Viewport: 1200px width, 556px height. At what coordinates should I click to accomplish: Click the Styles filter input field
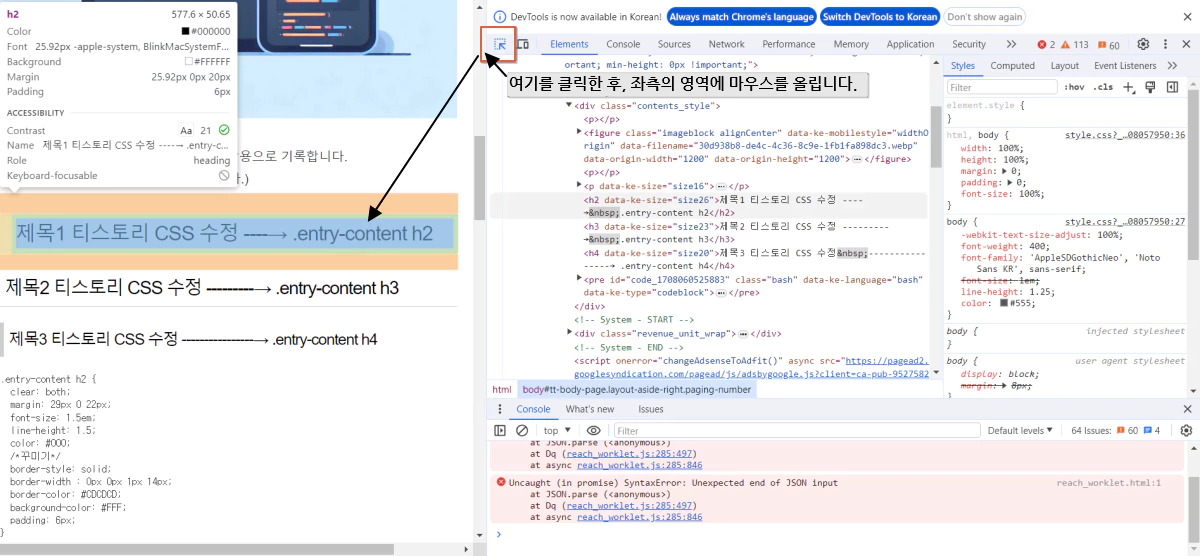coord(1000,87)
